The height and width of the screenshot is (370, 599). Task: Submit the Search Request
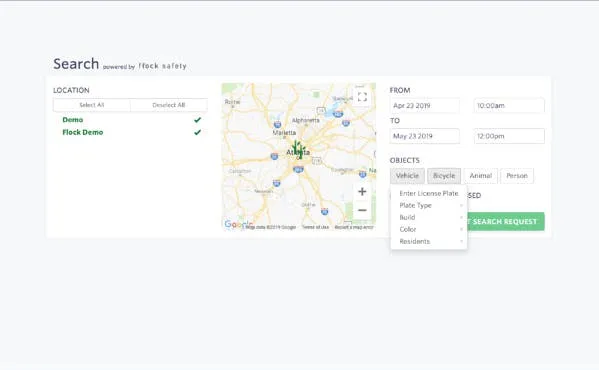[x=505, y=221]
